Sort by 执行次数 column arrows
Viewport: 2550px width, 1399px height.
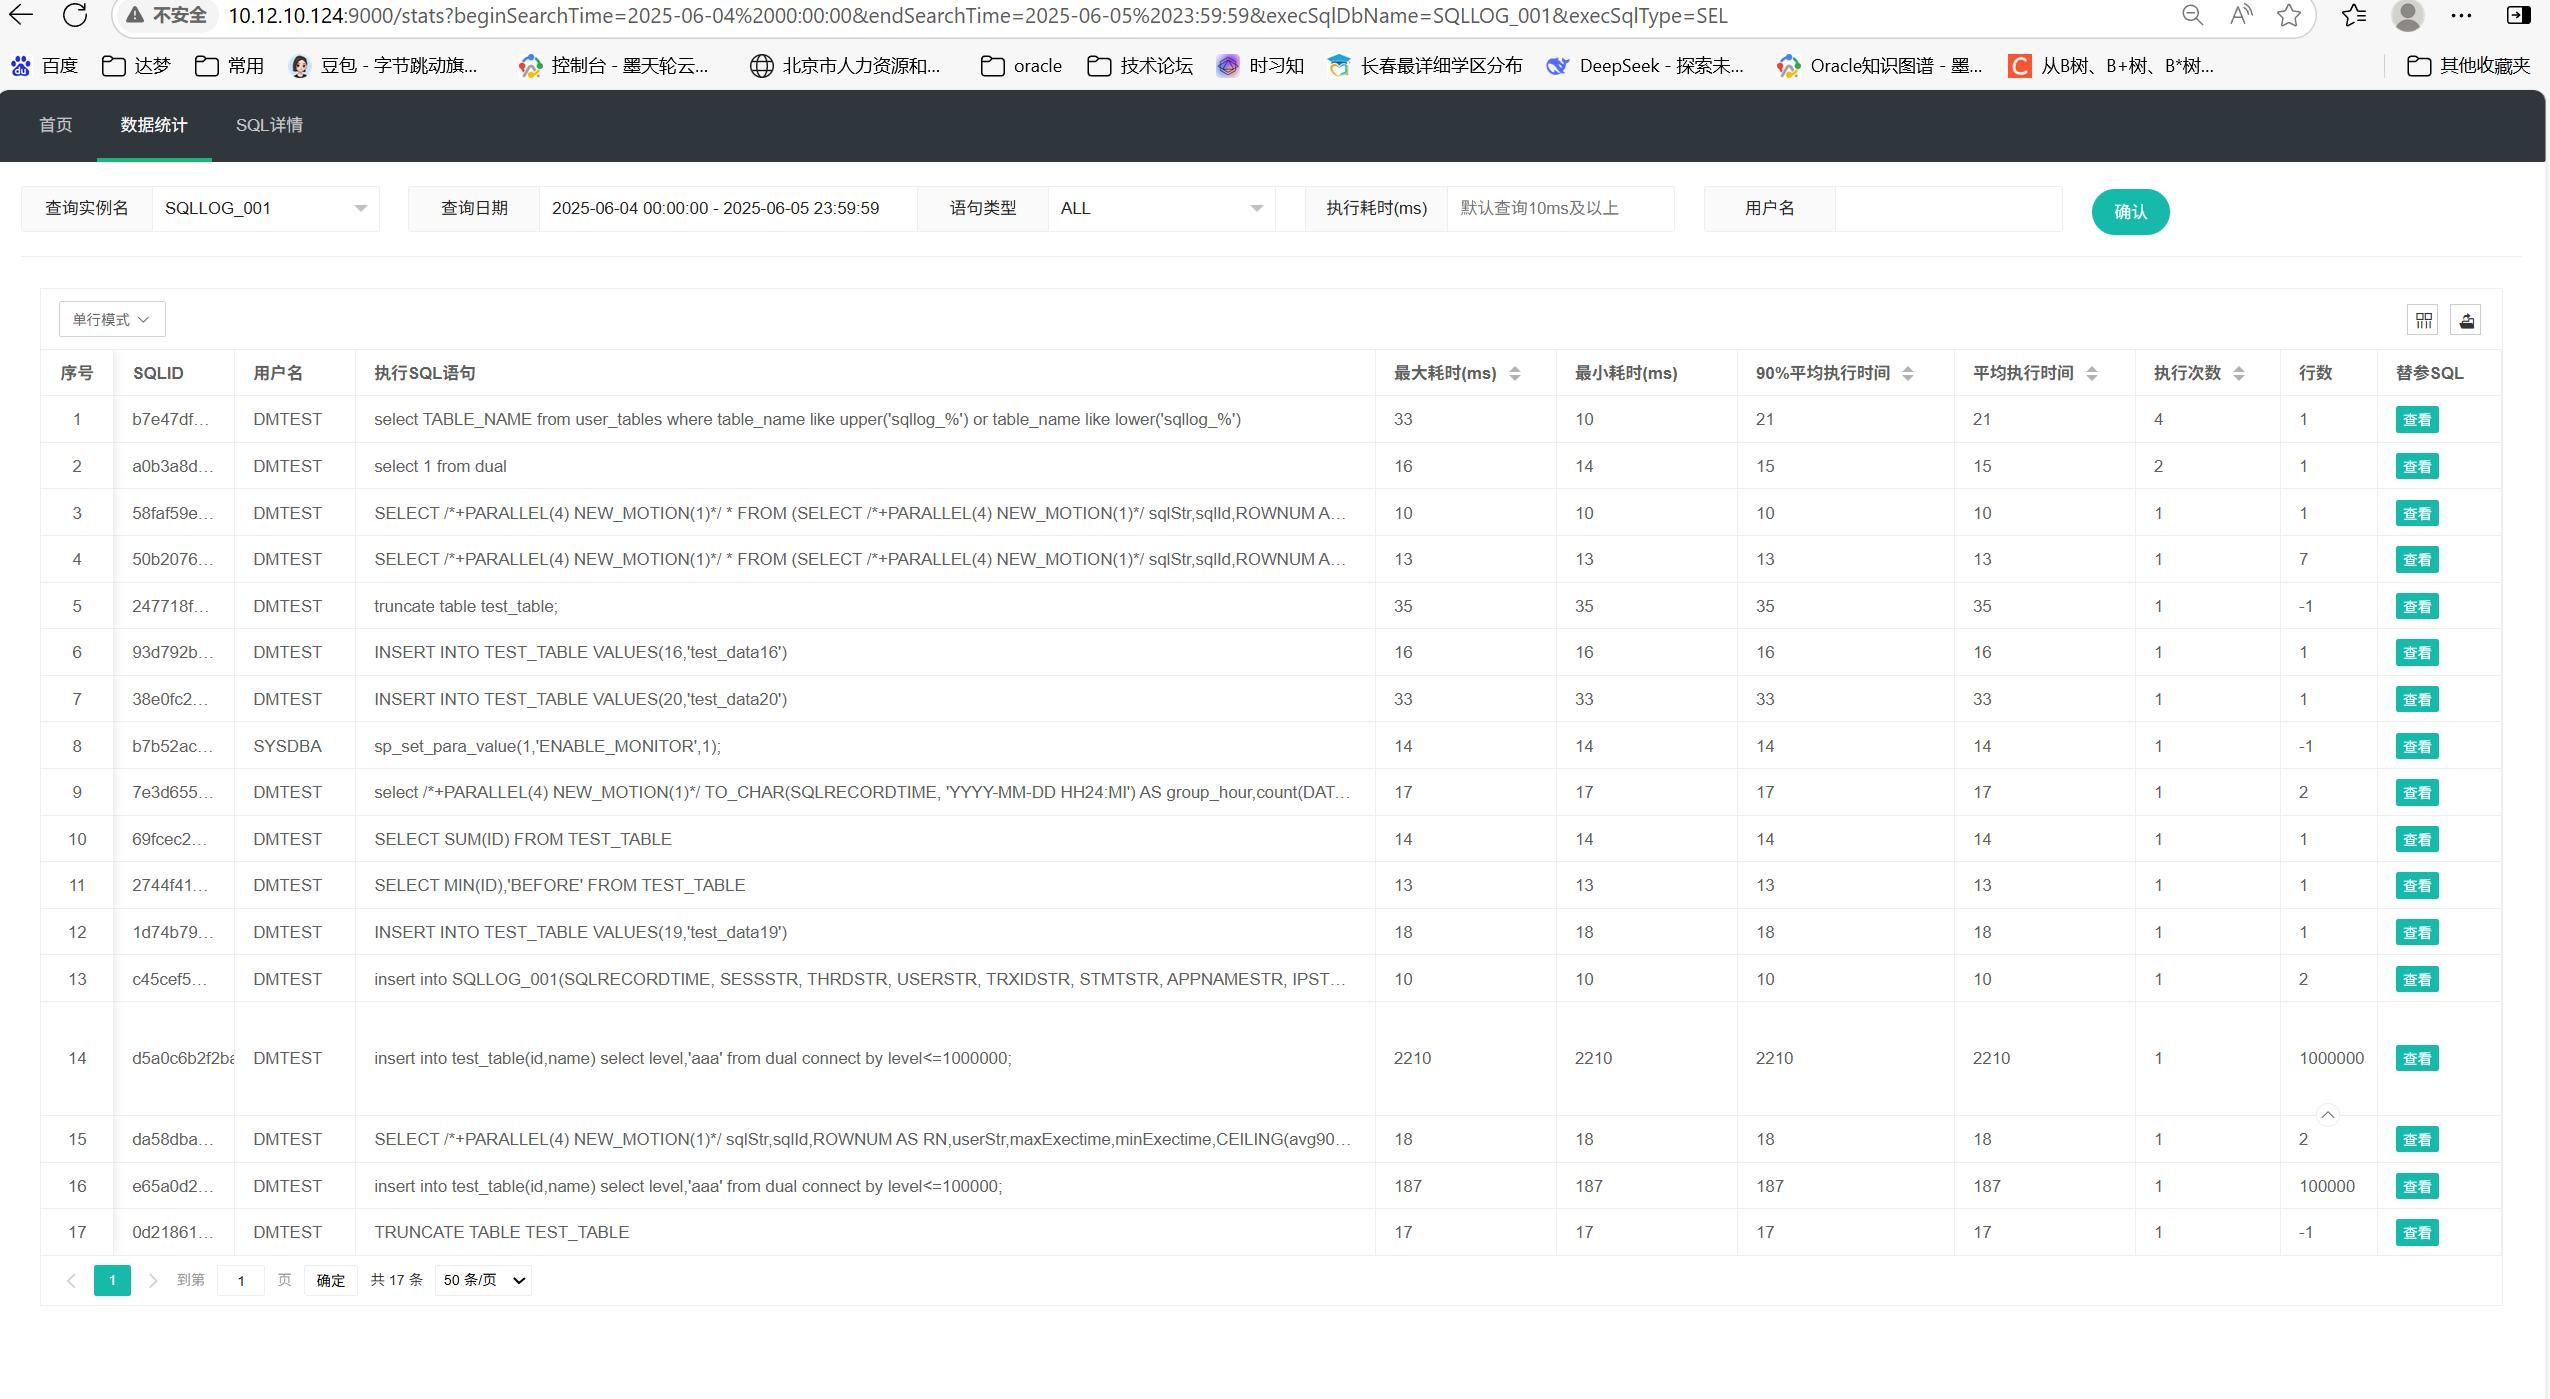point(2238,373)
